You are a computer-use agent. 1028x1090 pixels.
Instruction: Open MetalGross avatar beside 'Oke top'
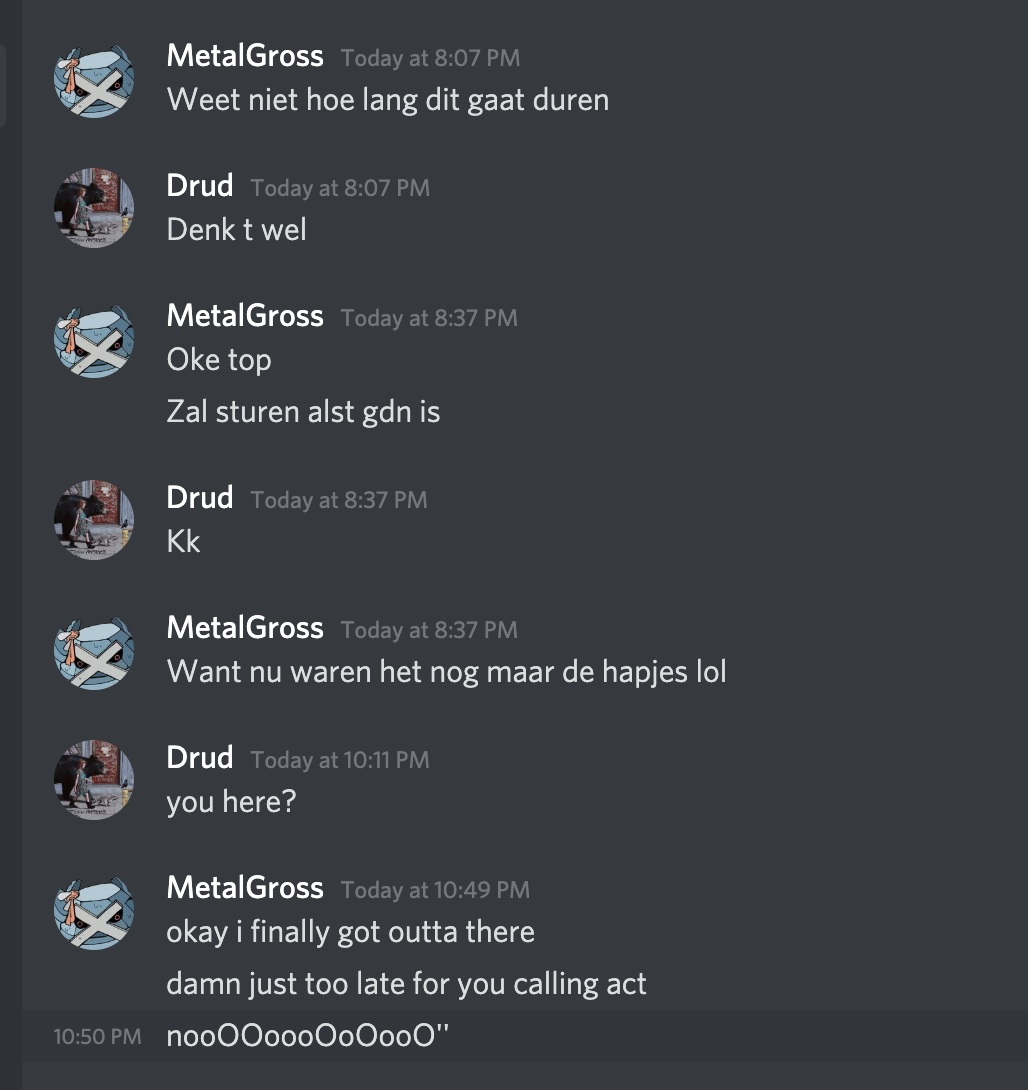click(x=94, y=339)
